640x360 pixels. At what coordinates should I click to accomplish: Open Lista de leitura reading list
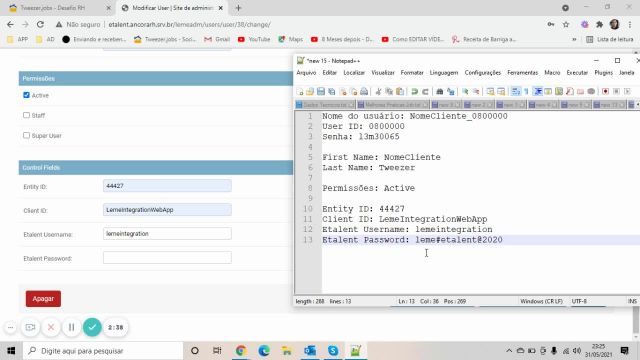(610, 40)
